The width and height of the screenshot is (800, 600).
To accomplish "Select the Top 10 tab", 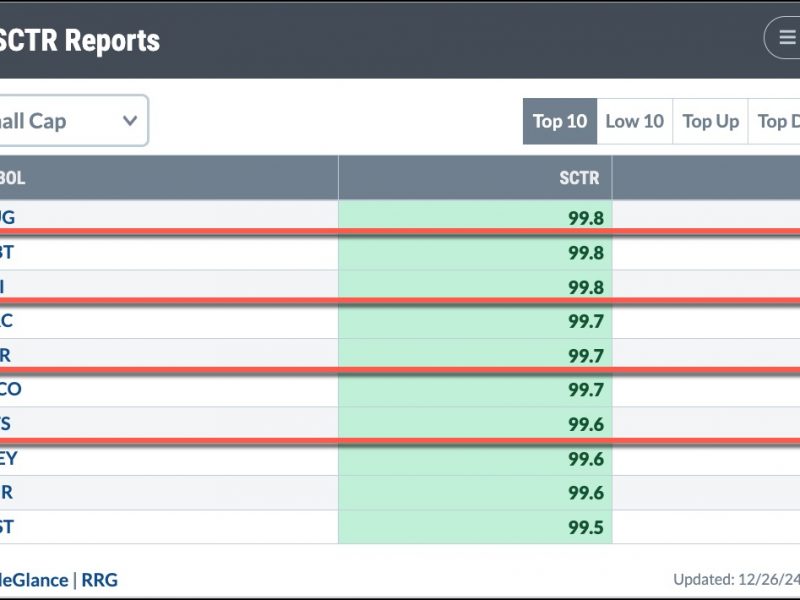I will 560,121.
